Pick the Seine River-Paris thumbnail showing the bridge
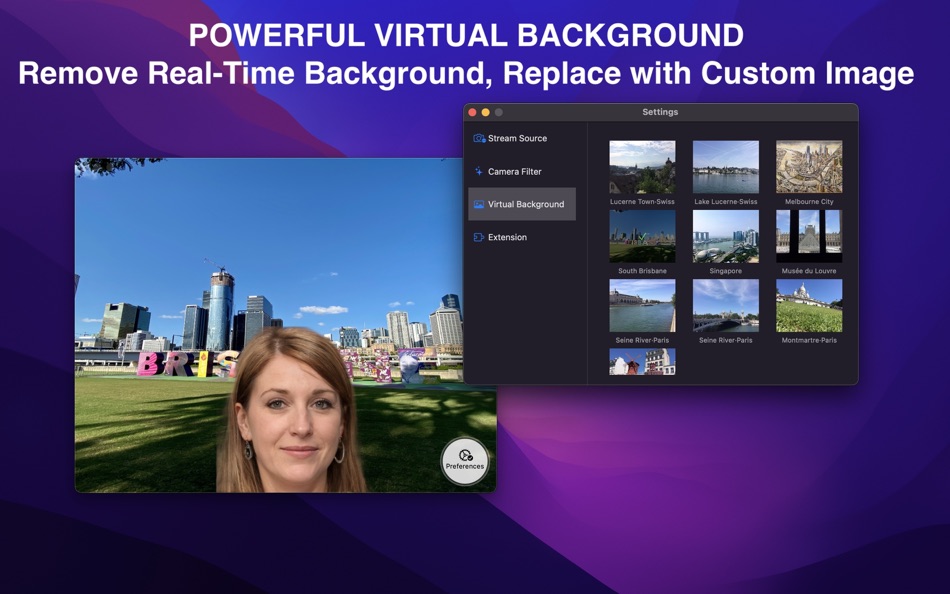950x594 pixels. pos(726,305)
